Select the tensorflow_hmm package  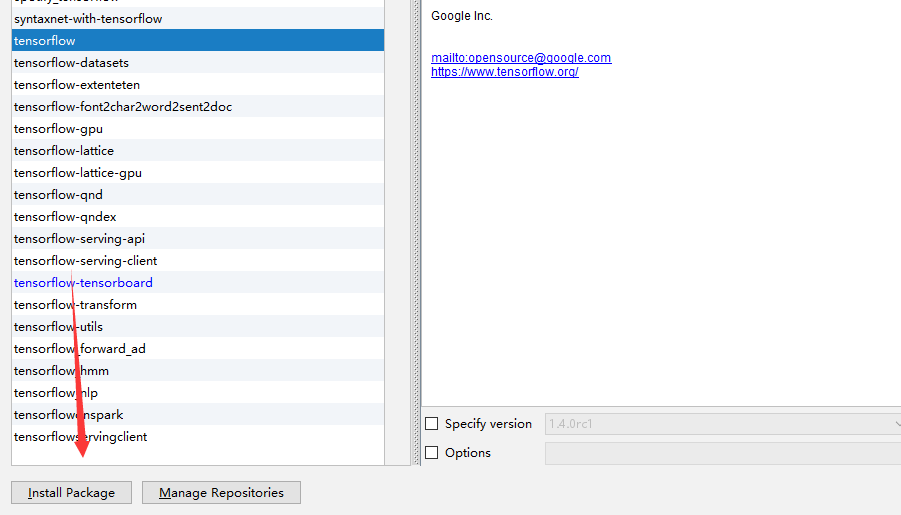[198, 370]
